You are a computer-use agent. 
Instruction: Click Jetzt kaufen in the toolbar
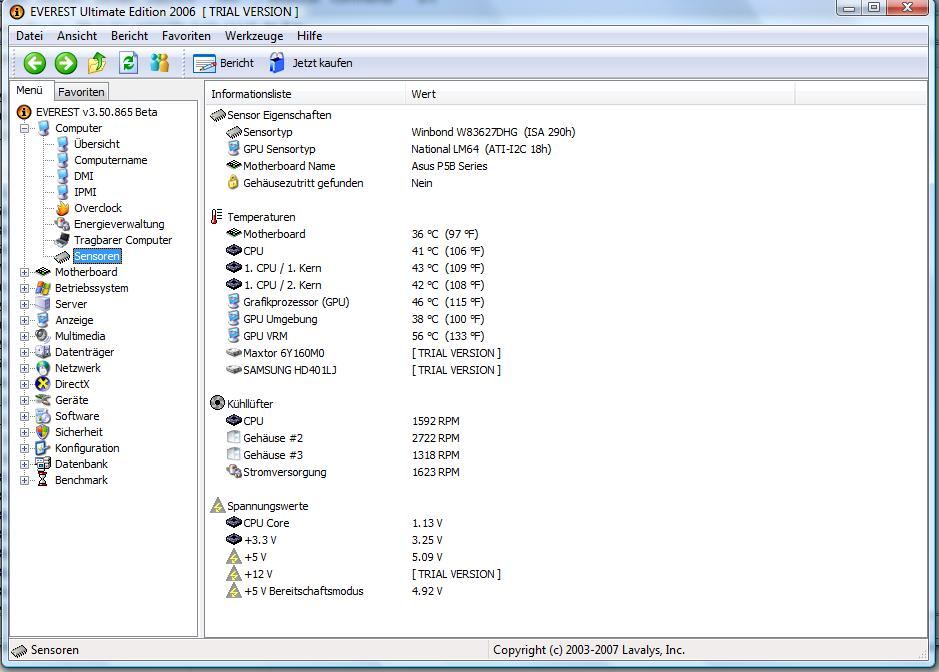tap(311, 63)
